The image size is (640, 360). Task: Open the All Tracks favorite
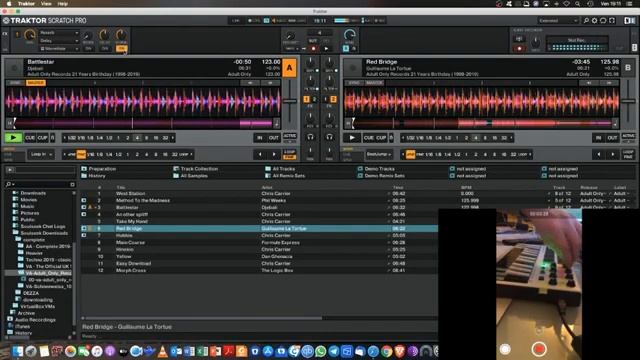280,169
